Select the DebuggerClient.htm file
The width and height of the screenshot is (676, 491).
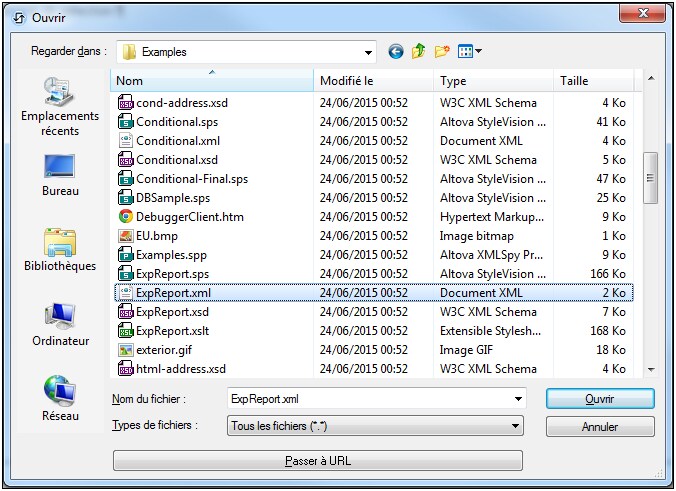[x=189, y=217]
